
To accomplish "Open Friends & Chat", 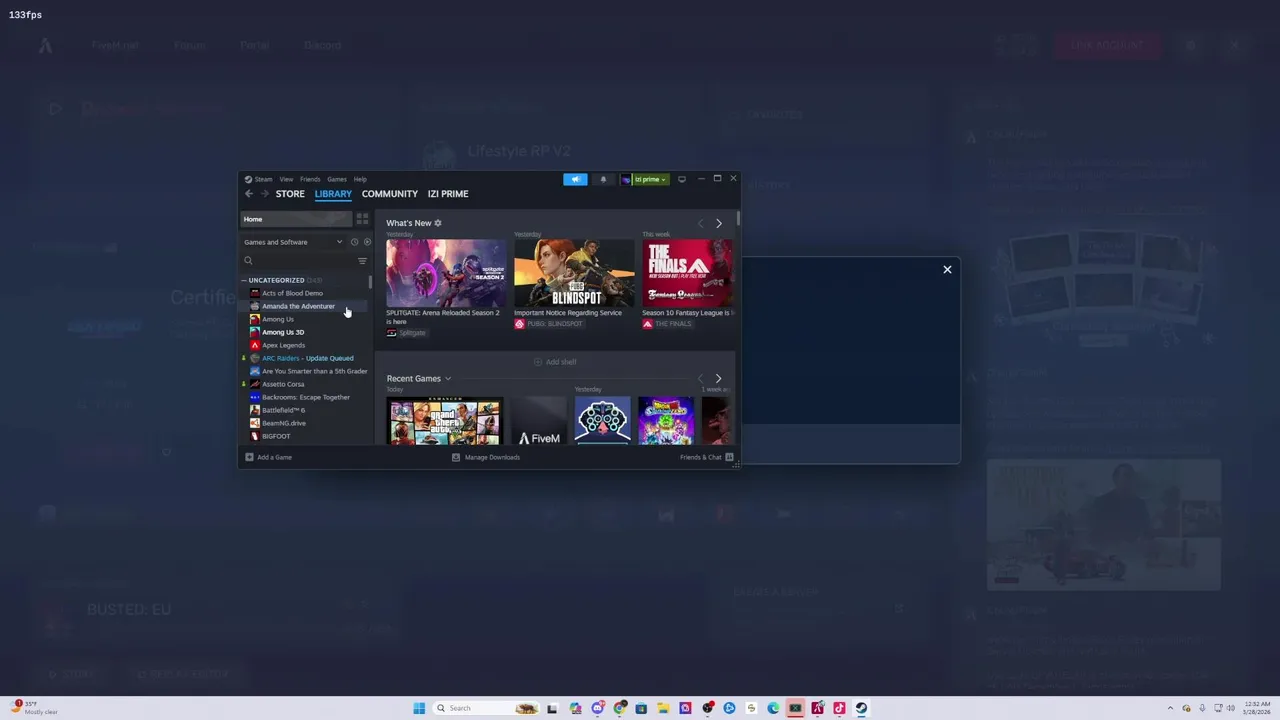I will coord(707,457).
